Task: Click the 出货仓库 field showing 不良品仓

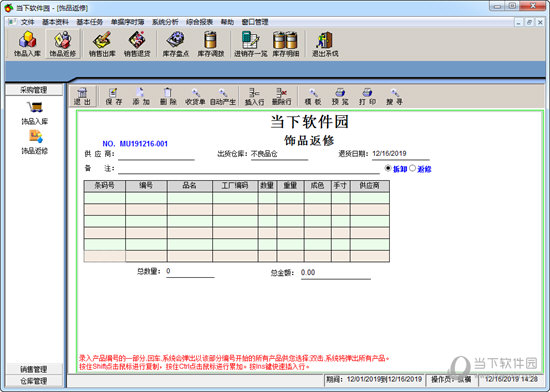Action: click(279, 154)
